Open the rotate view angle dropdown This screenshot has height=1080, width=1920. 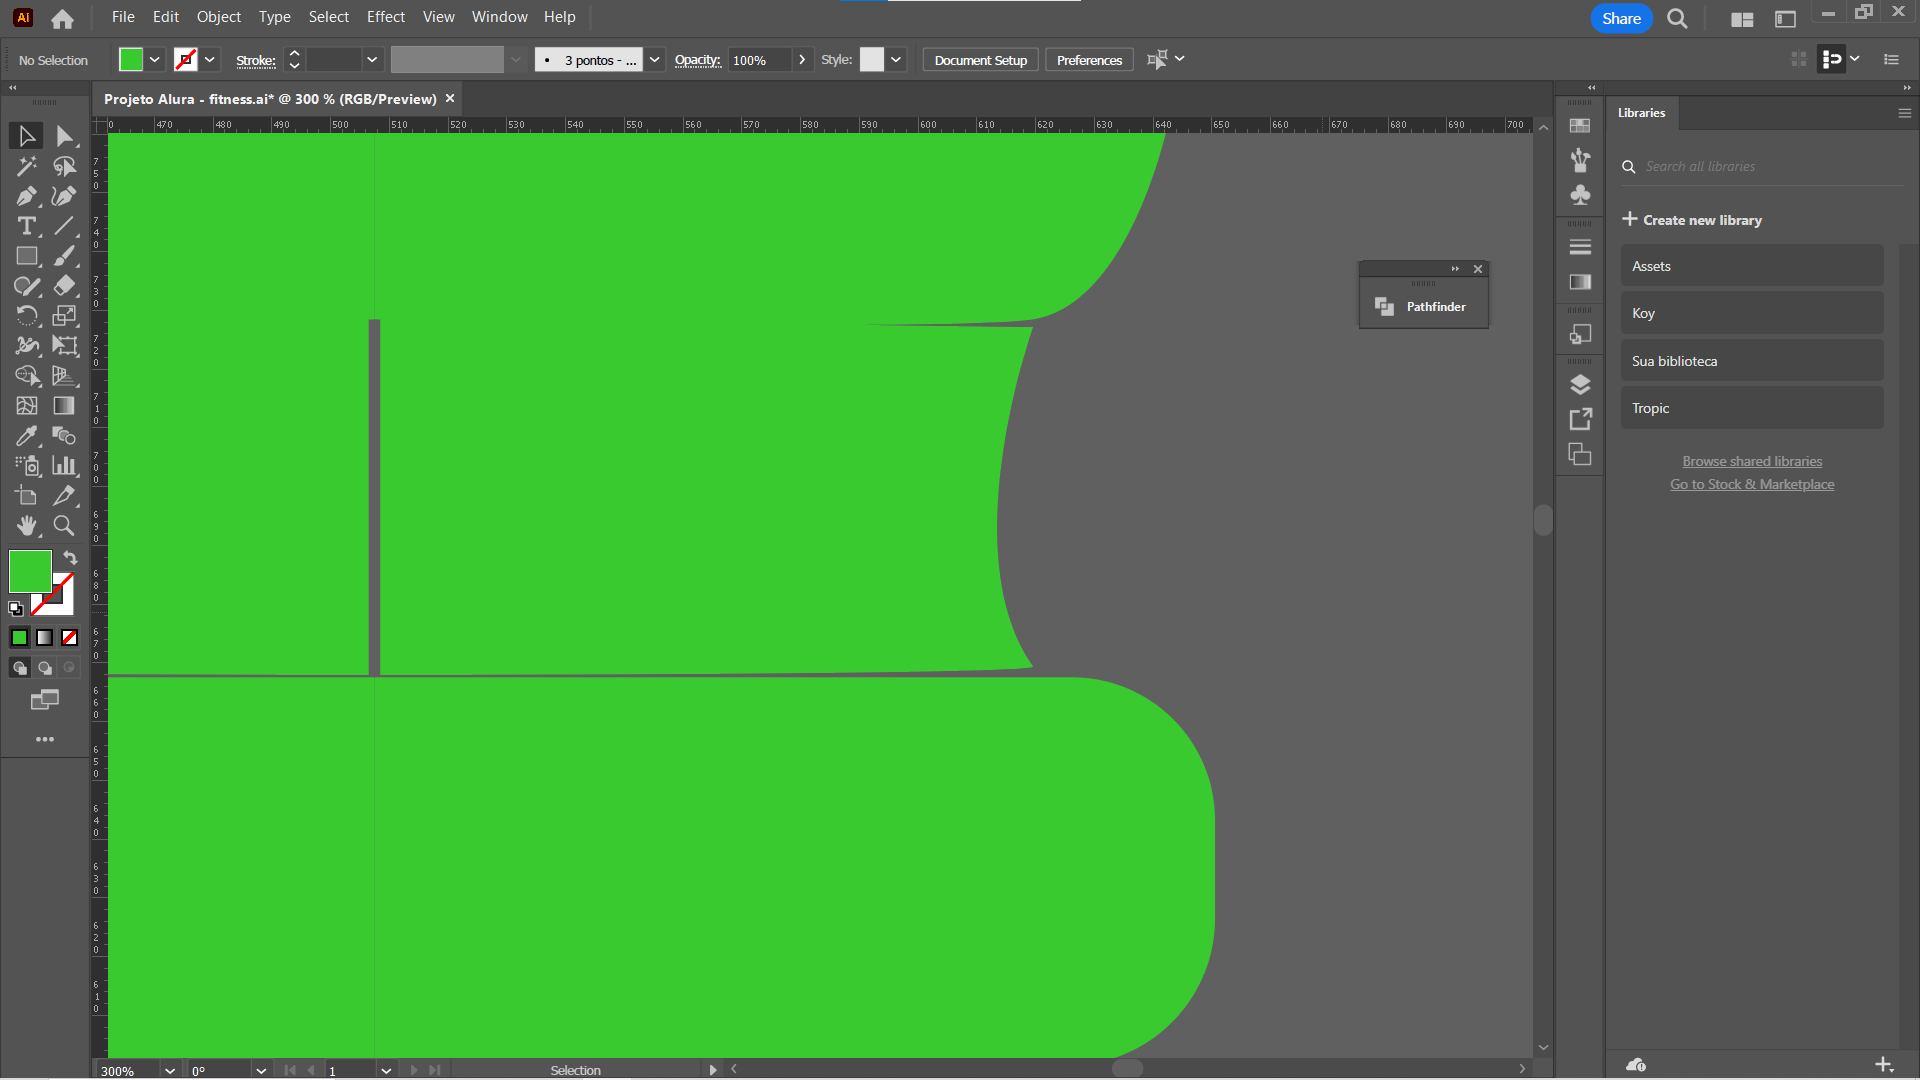[261, 1070]
